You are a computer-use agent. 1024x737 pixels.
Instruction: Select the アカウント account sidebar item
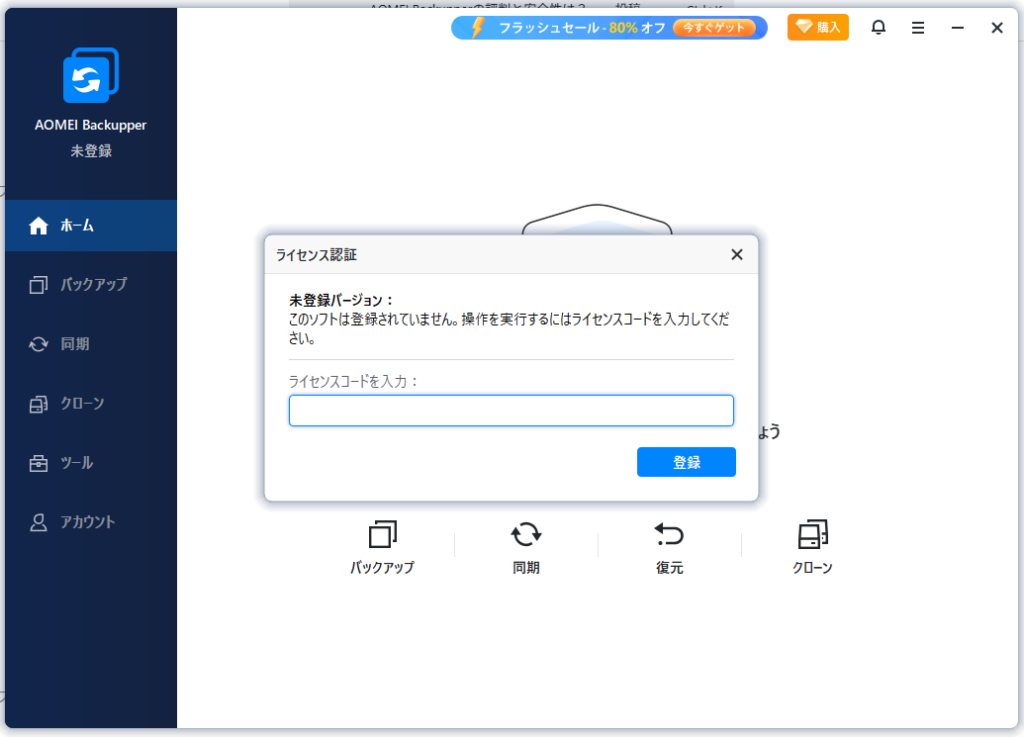tap(91, 522)
